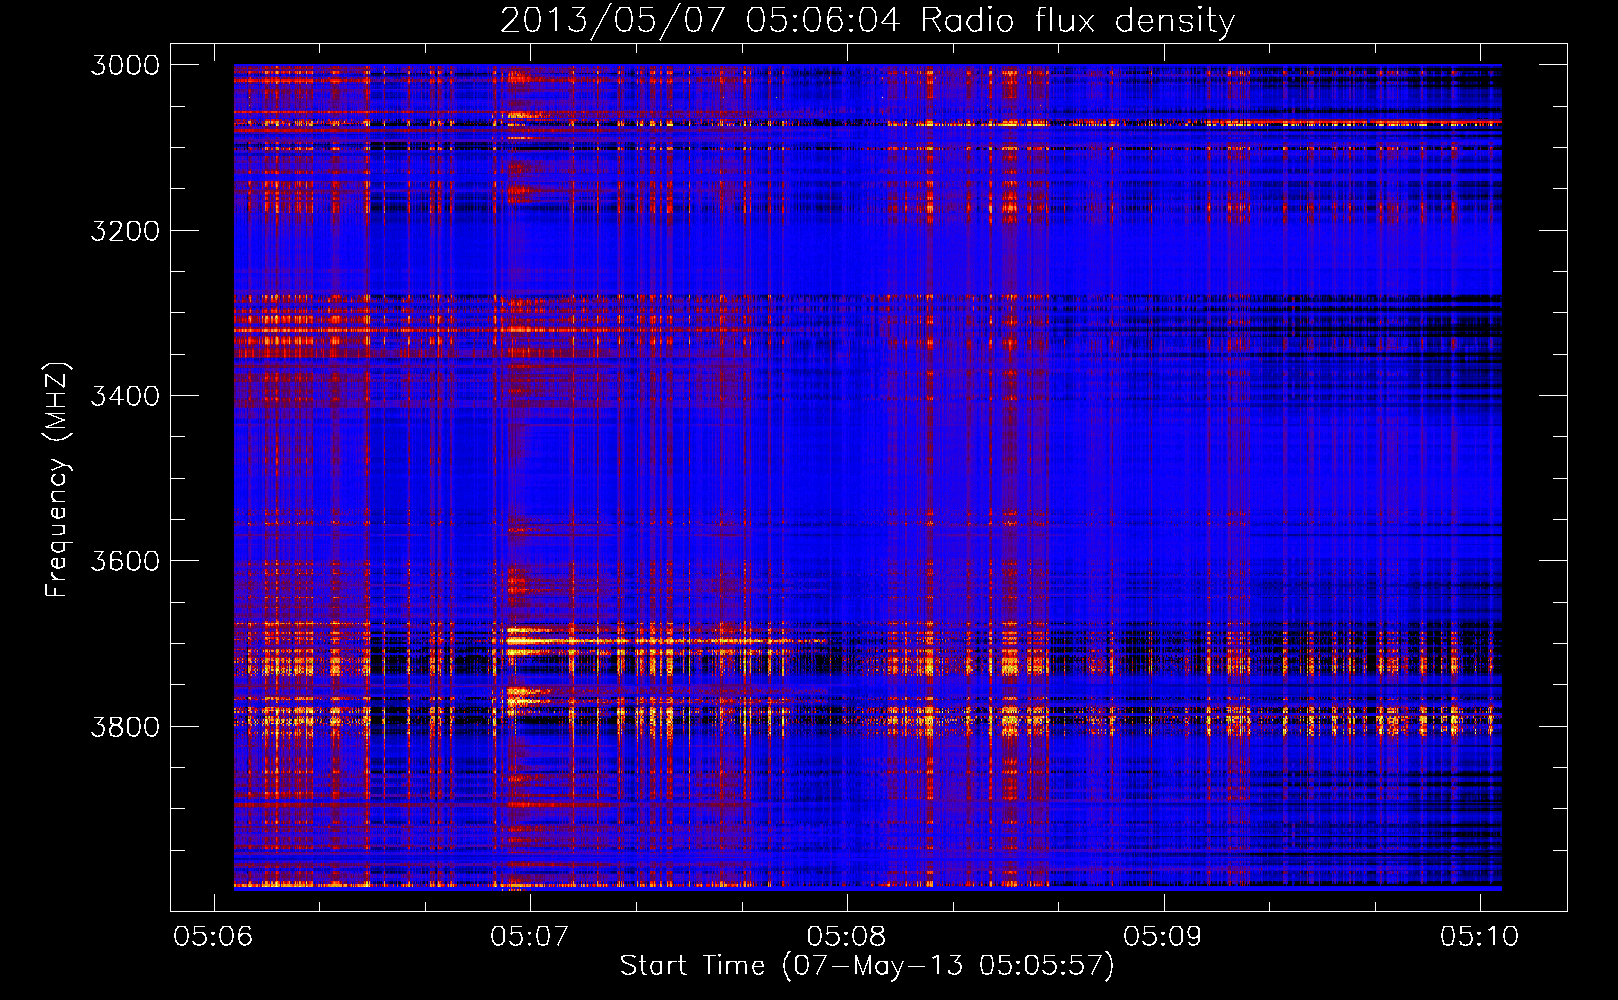1618x1000 pixels.
Task: Click the 05:09 time tick label
Action: [x=1163, y=936]
